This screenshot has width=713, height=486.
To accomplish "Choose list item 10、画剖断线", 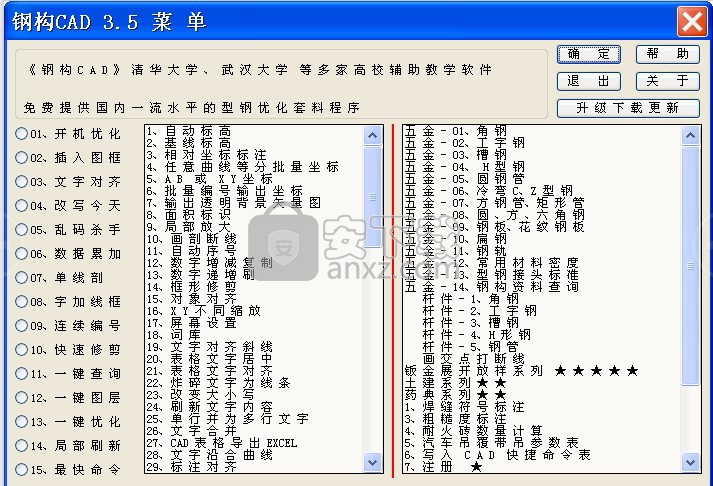I will click(x=191, y=239).
